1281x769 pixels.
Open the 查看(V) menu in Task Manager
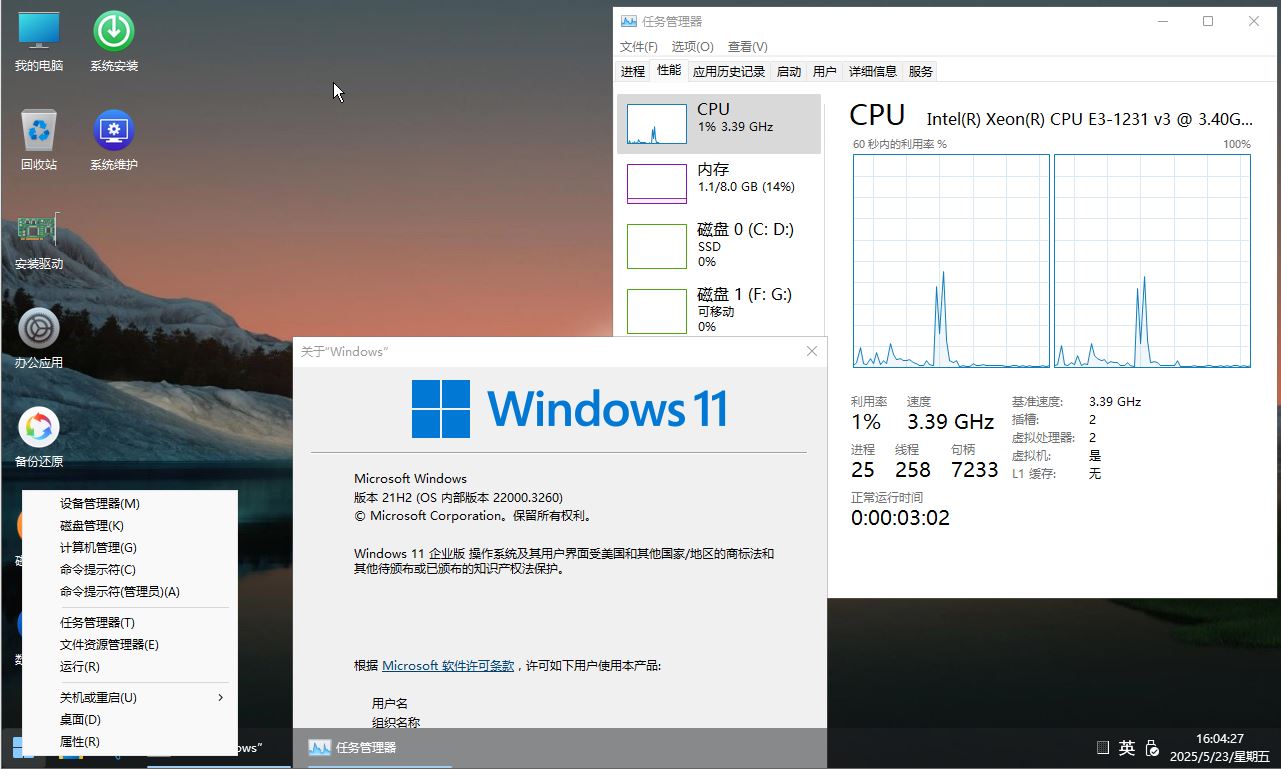click(748, 46)
